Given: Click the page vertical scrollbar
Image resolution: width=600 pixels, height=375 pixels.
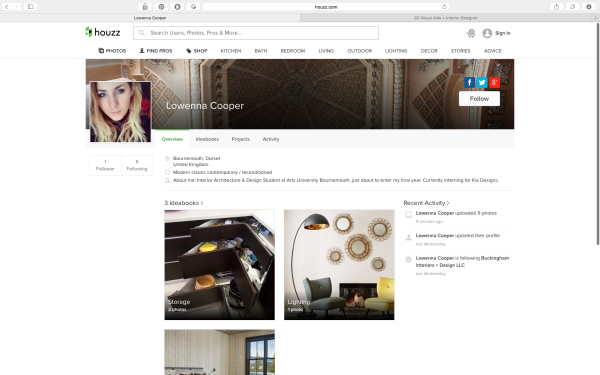Looking at the screenshot, I should [x=598, y=134].
